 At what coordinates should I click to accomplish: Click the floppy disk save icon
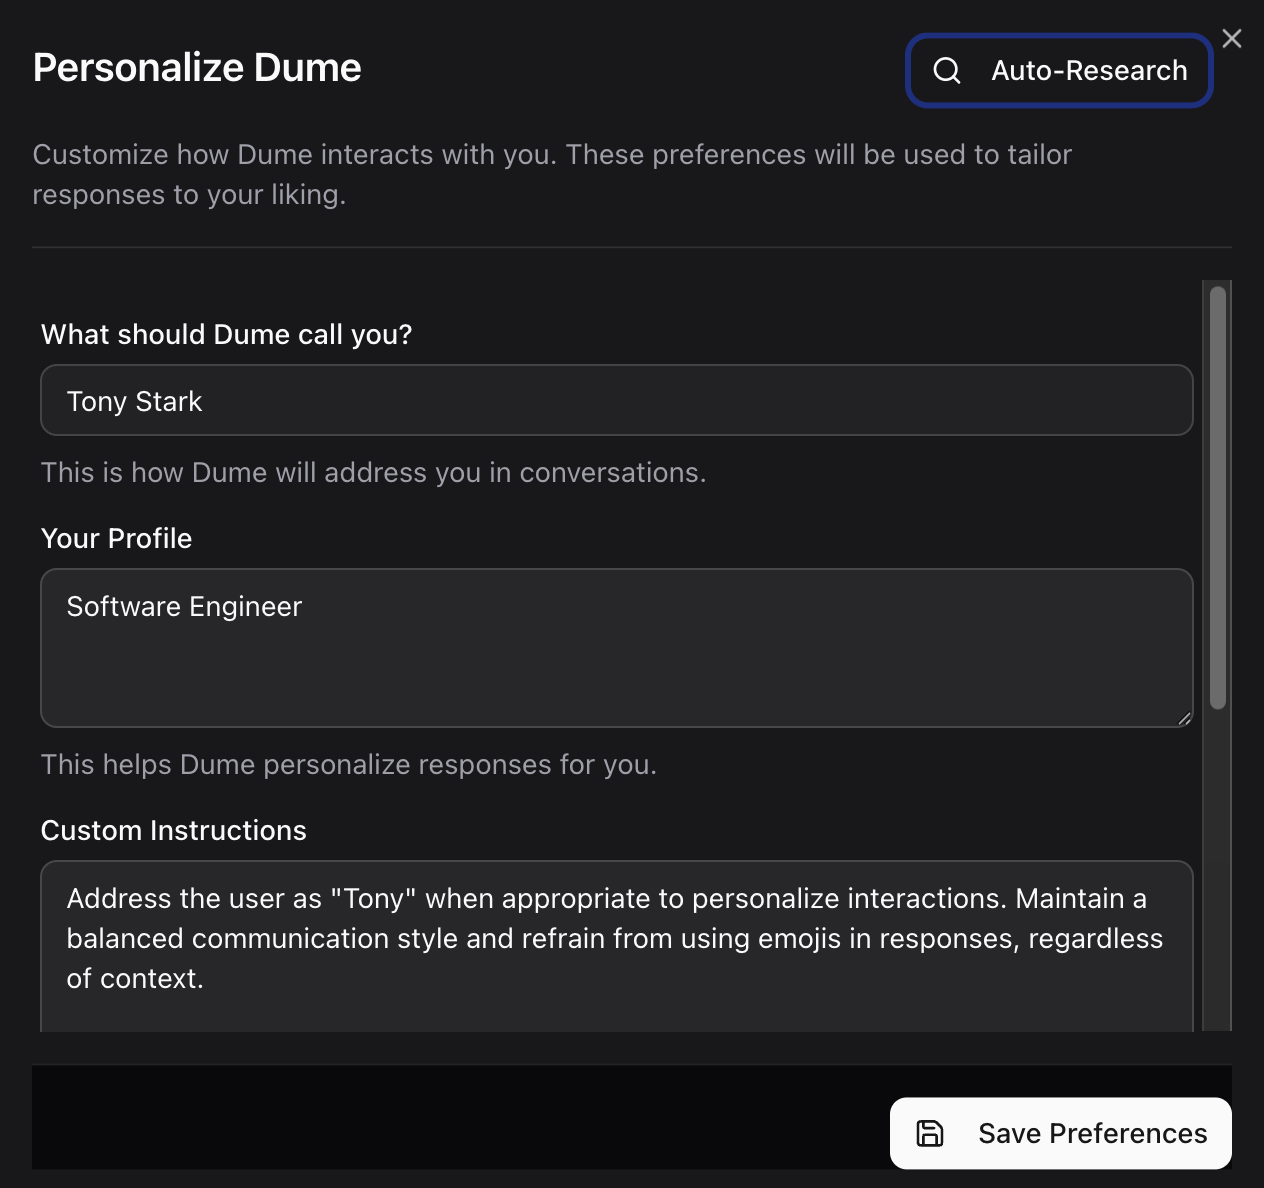(930, 1133)
